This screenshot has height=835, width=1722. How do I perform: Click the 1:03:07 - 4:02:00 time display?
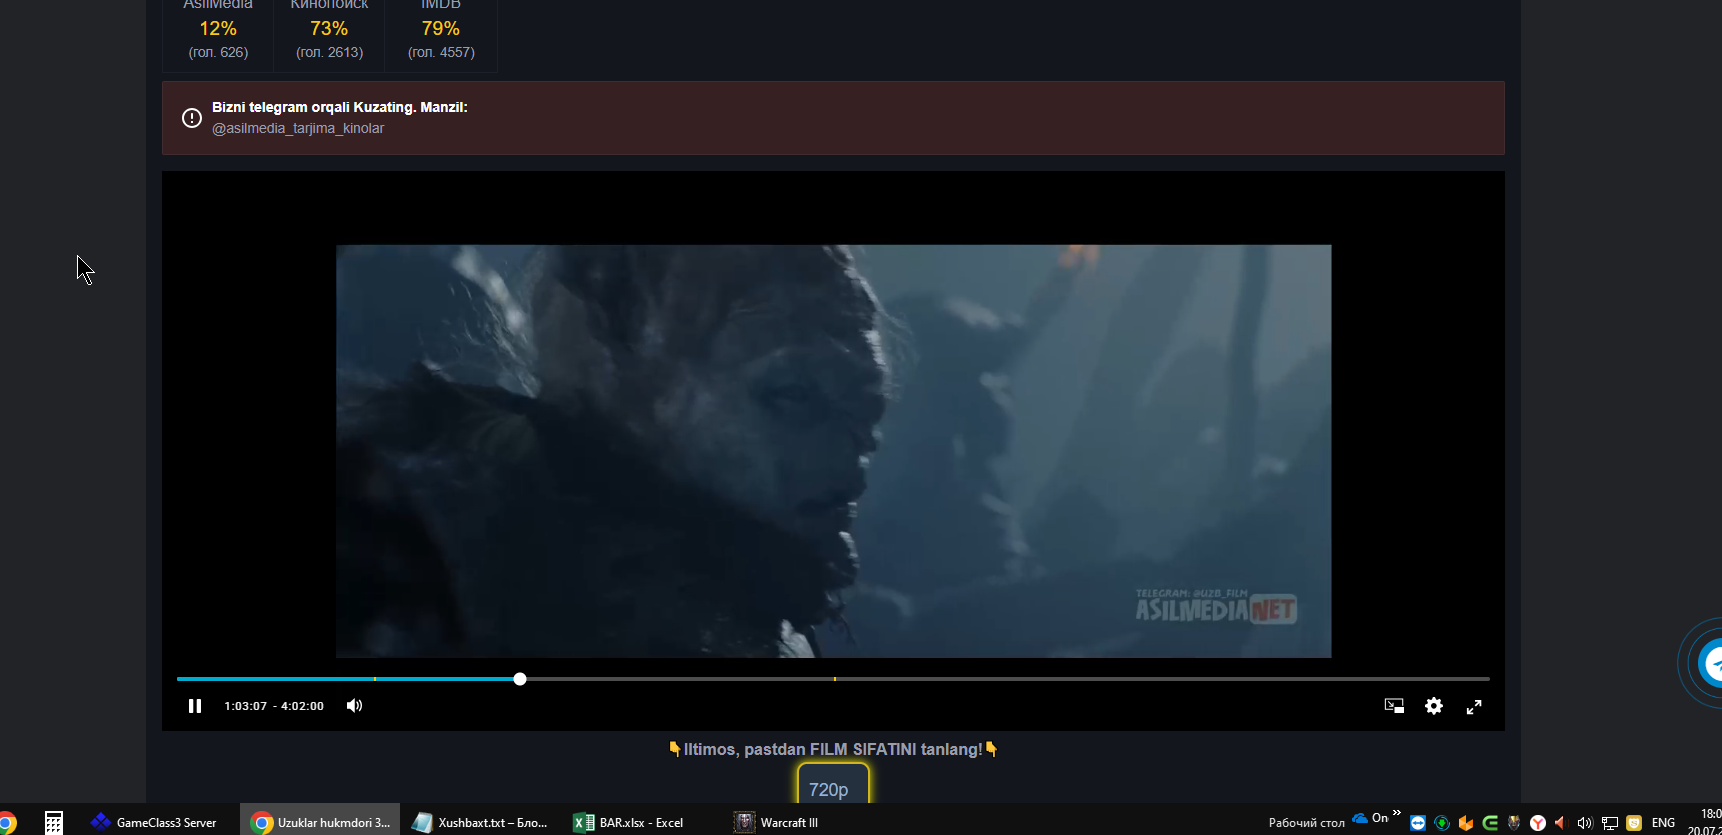(x=274, y=706)
